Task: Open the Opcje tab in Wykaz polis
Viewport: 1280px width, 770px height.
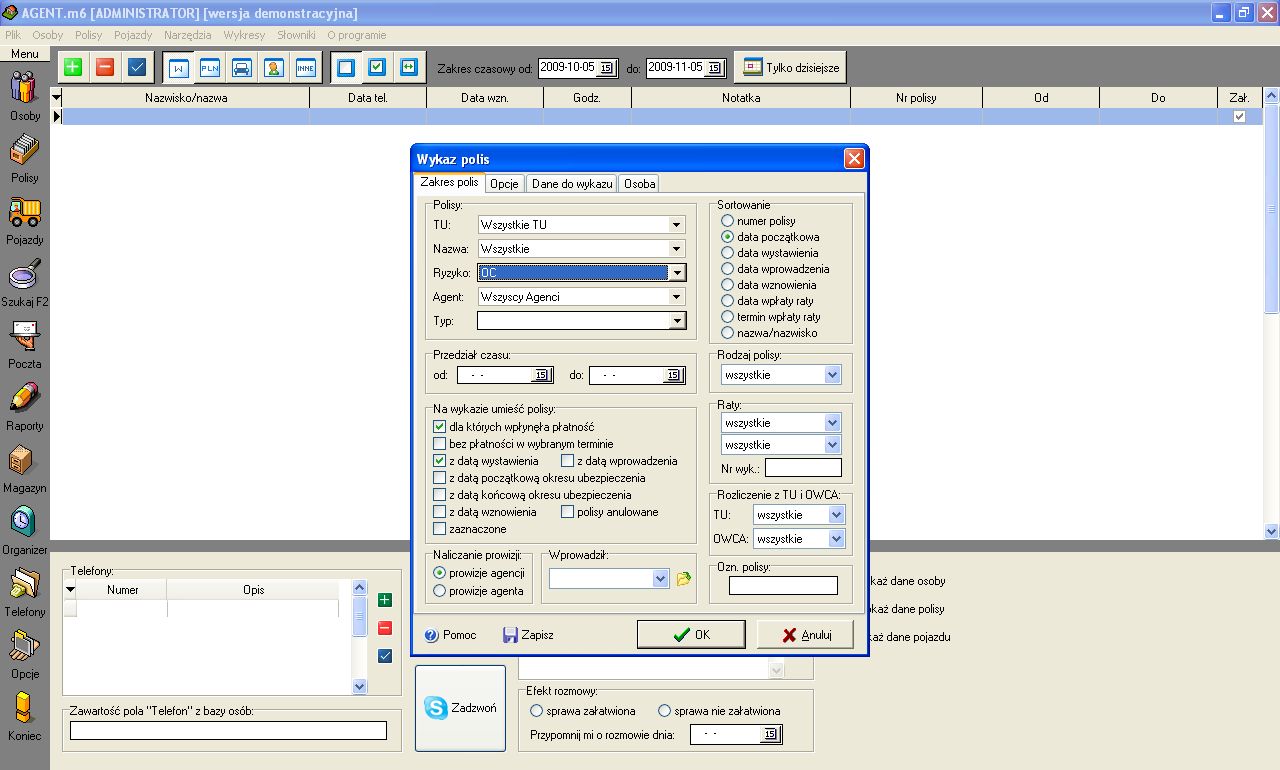Action: click(x=504, y=184)
